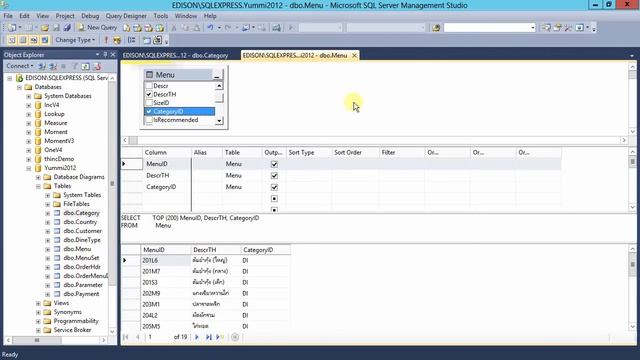This screenshot has height=360, width=640.
Task: Click the Database Engine Query icon
Action: click(x=127, y=28)
